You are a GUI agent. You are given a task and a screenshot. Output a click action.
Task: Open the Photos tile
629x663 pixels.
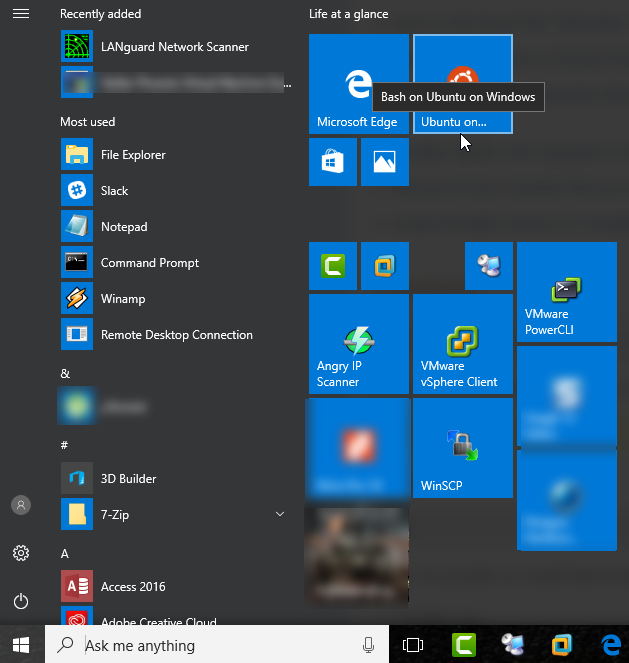pyautogui.click(x=385, y=162)
